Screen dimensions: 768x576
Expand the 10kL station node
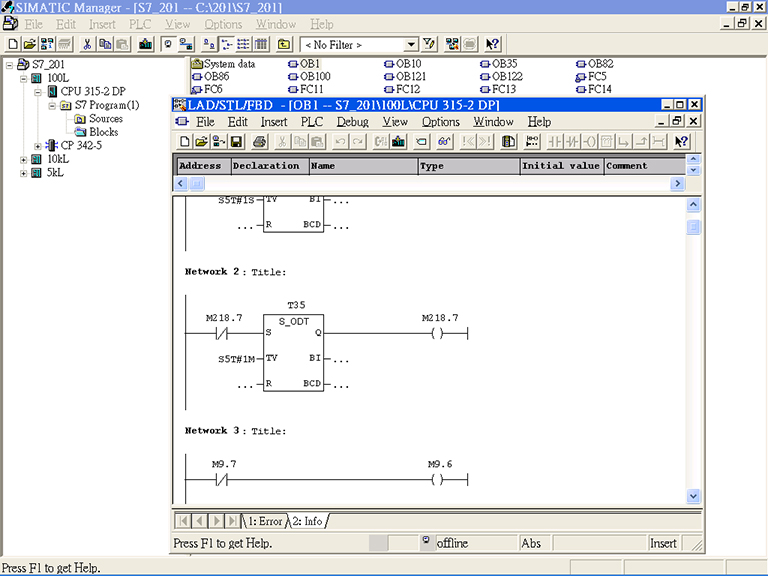24,160
